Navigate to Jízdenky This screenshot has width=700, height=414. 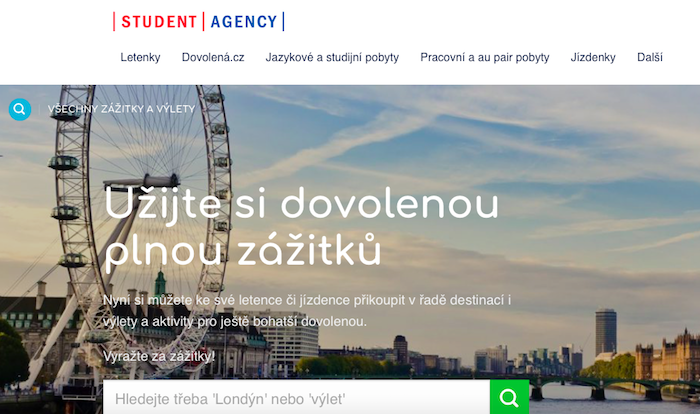(593, 57)
